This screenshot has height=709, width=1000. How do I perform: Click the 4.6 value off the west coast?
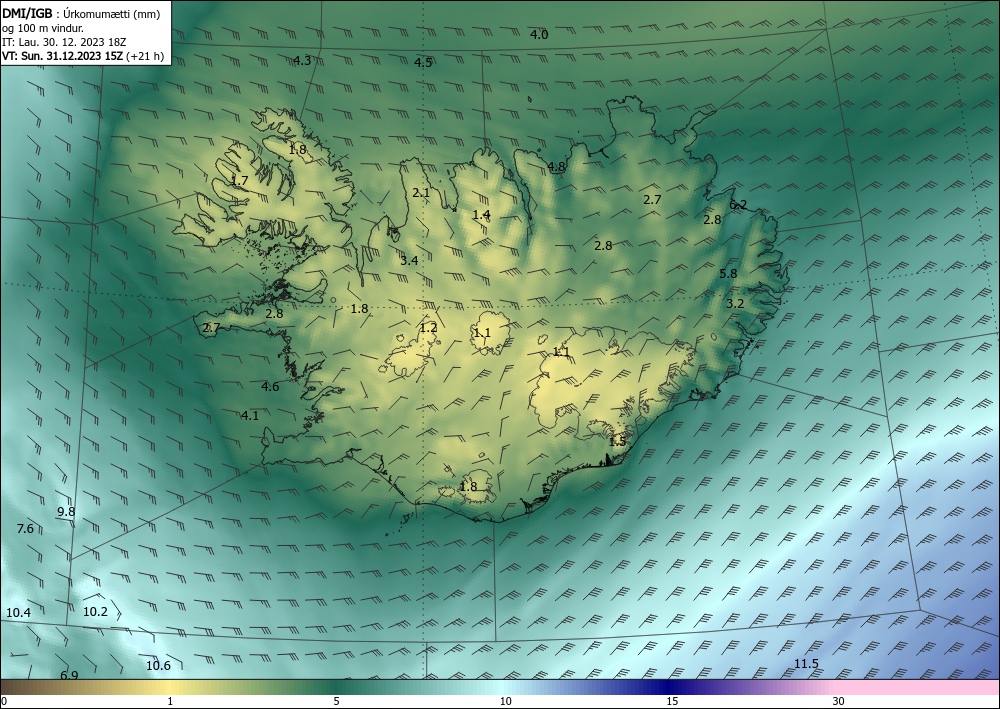click(270, 386)
